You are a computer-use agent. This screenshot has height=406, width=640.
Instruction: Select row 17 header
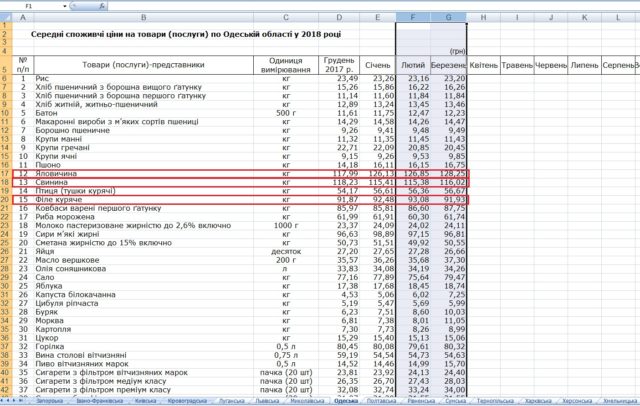(8, 173)
